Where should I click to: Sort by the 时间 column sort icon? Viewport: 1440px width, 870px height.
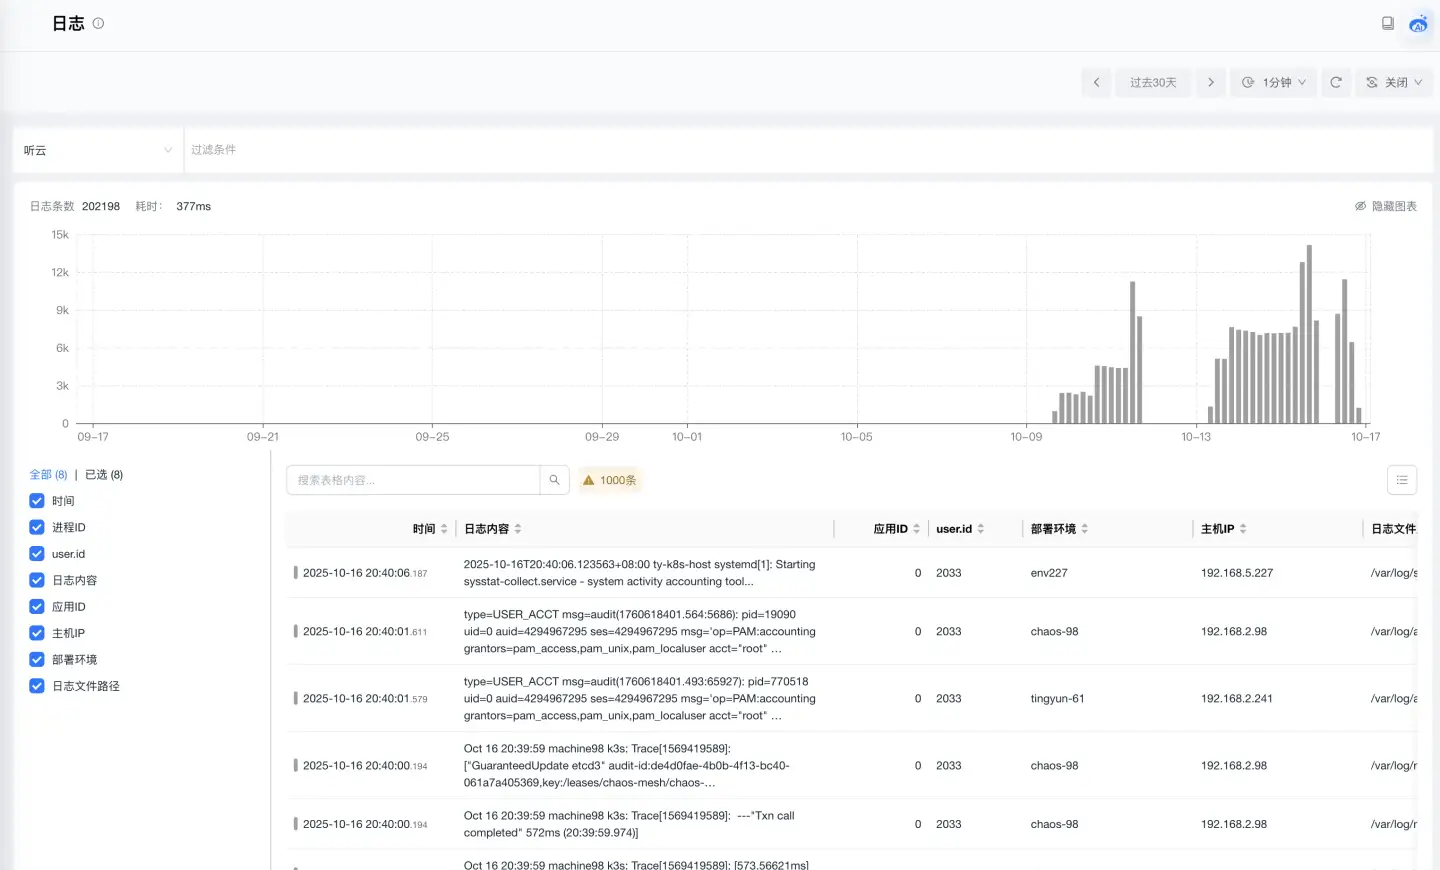(444, 529)
